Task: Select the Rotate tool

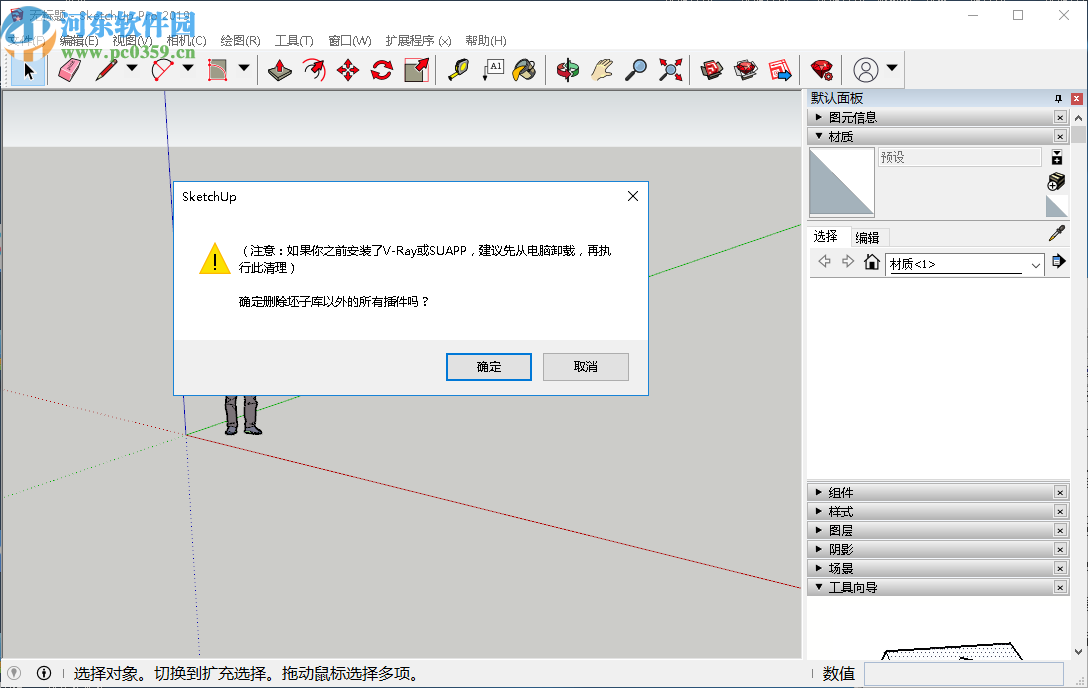Action: click(x=382, y=70)
